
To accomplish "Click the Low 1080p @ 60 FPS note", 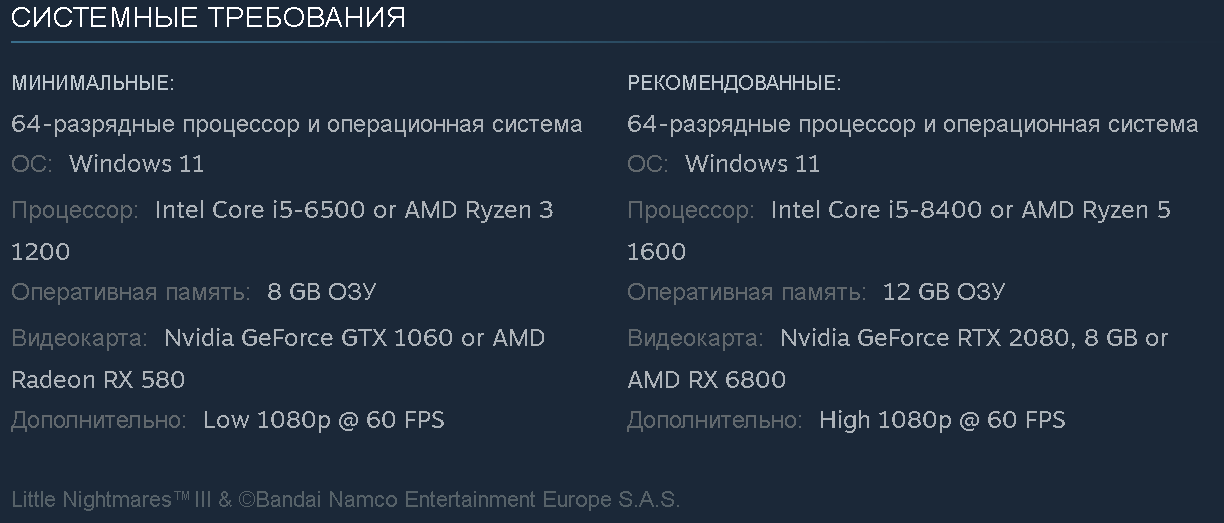I will pos(323,420).
